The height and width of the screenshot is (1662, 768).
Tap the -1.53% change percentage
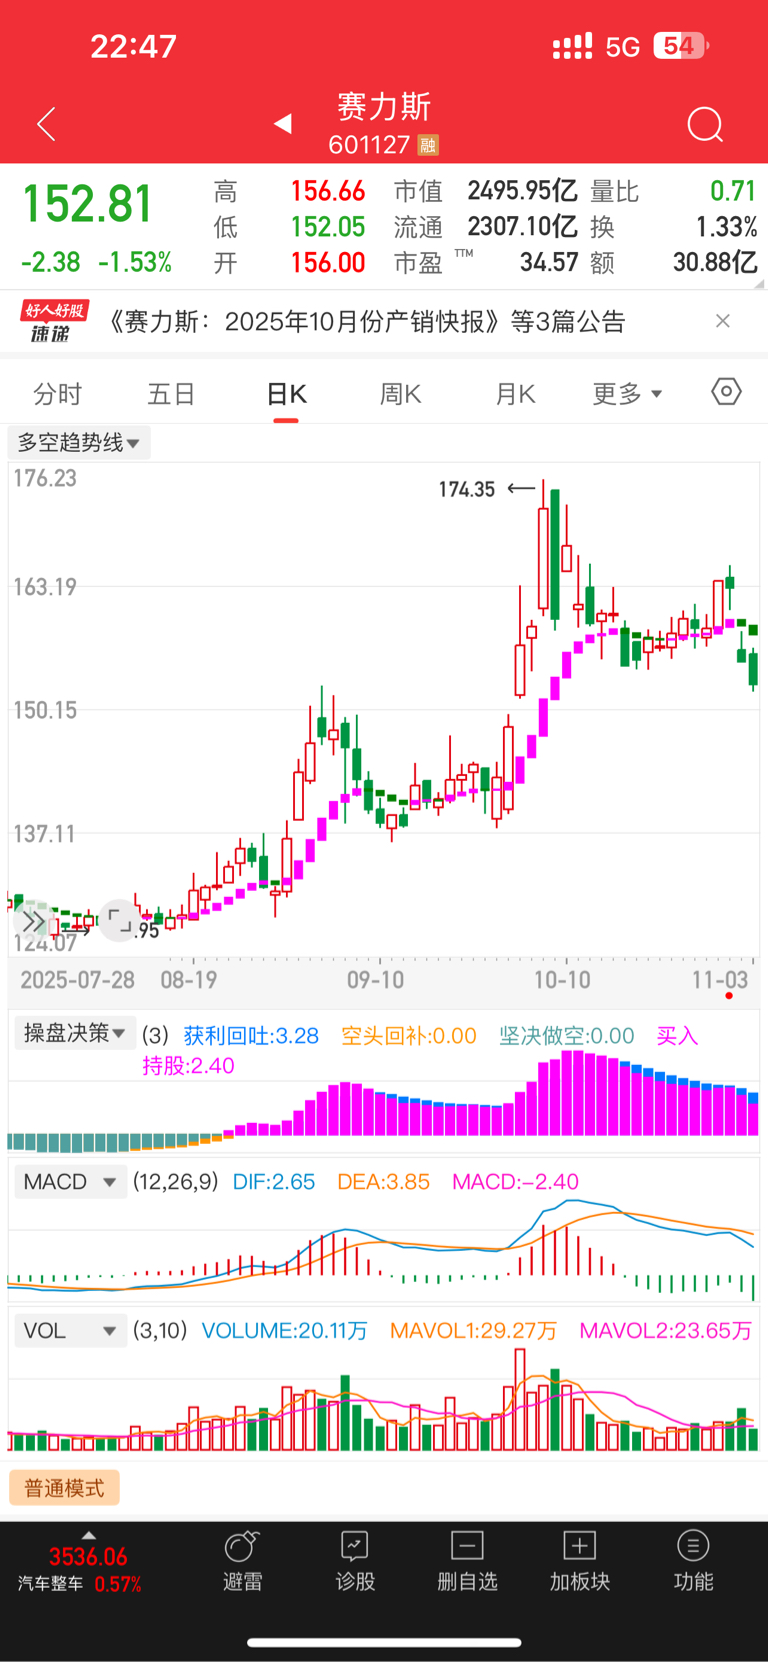click(135, 263)
